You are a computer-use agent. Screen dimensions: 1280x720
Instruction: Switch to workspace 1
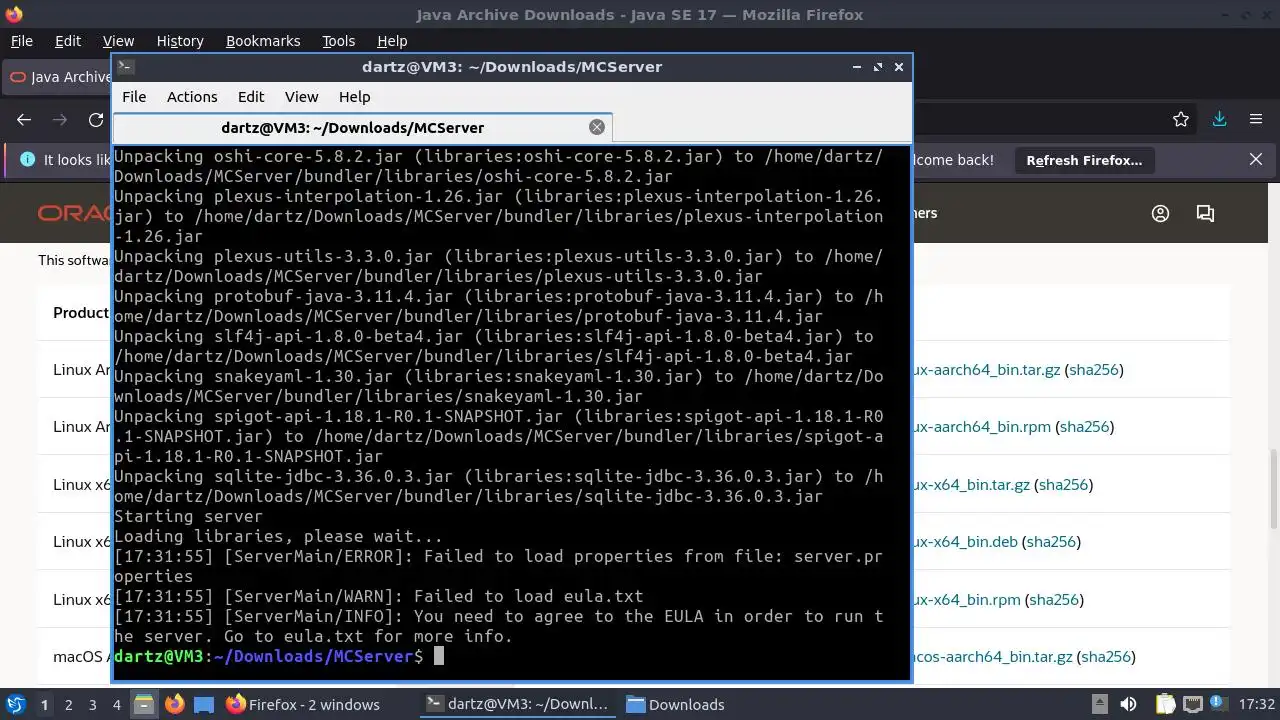click(44, 705)
